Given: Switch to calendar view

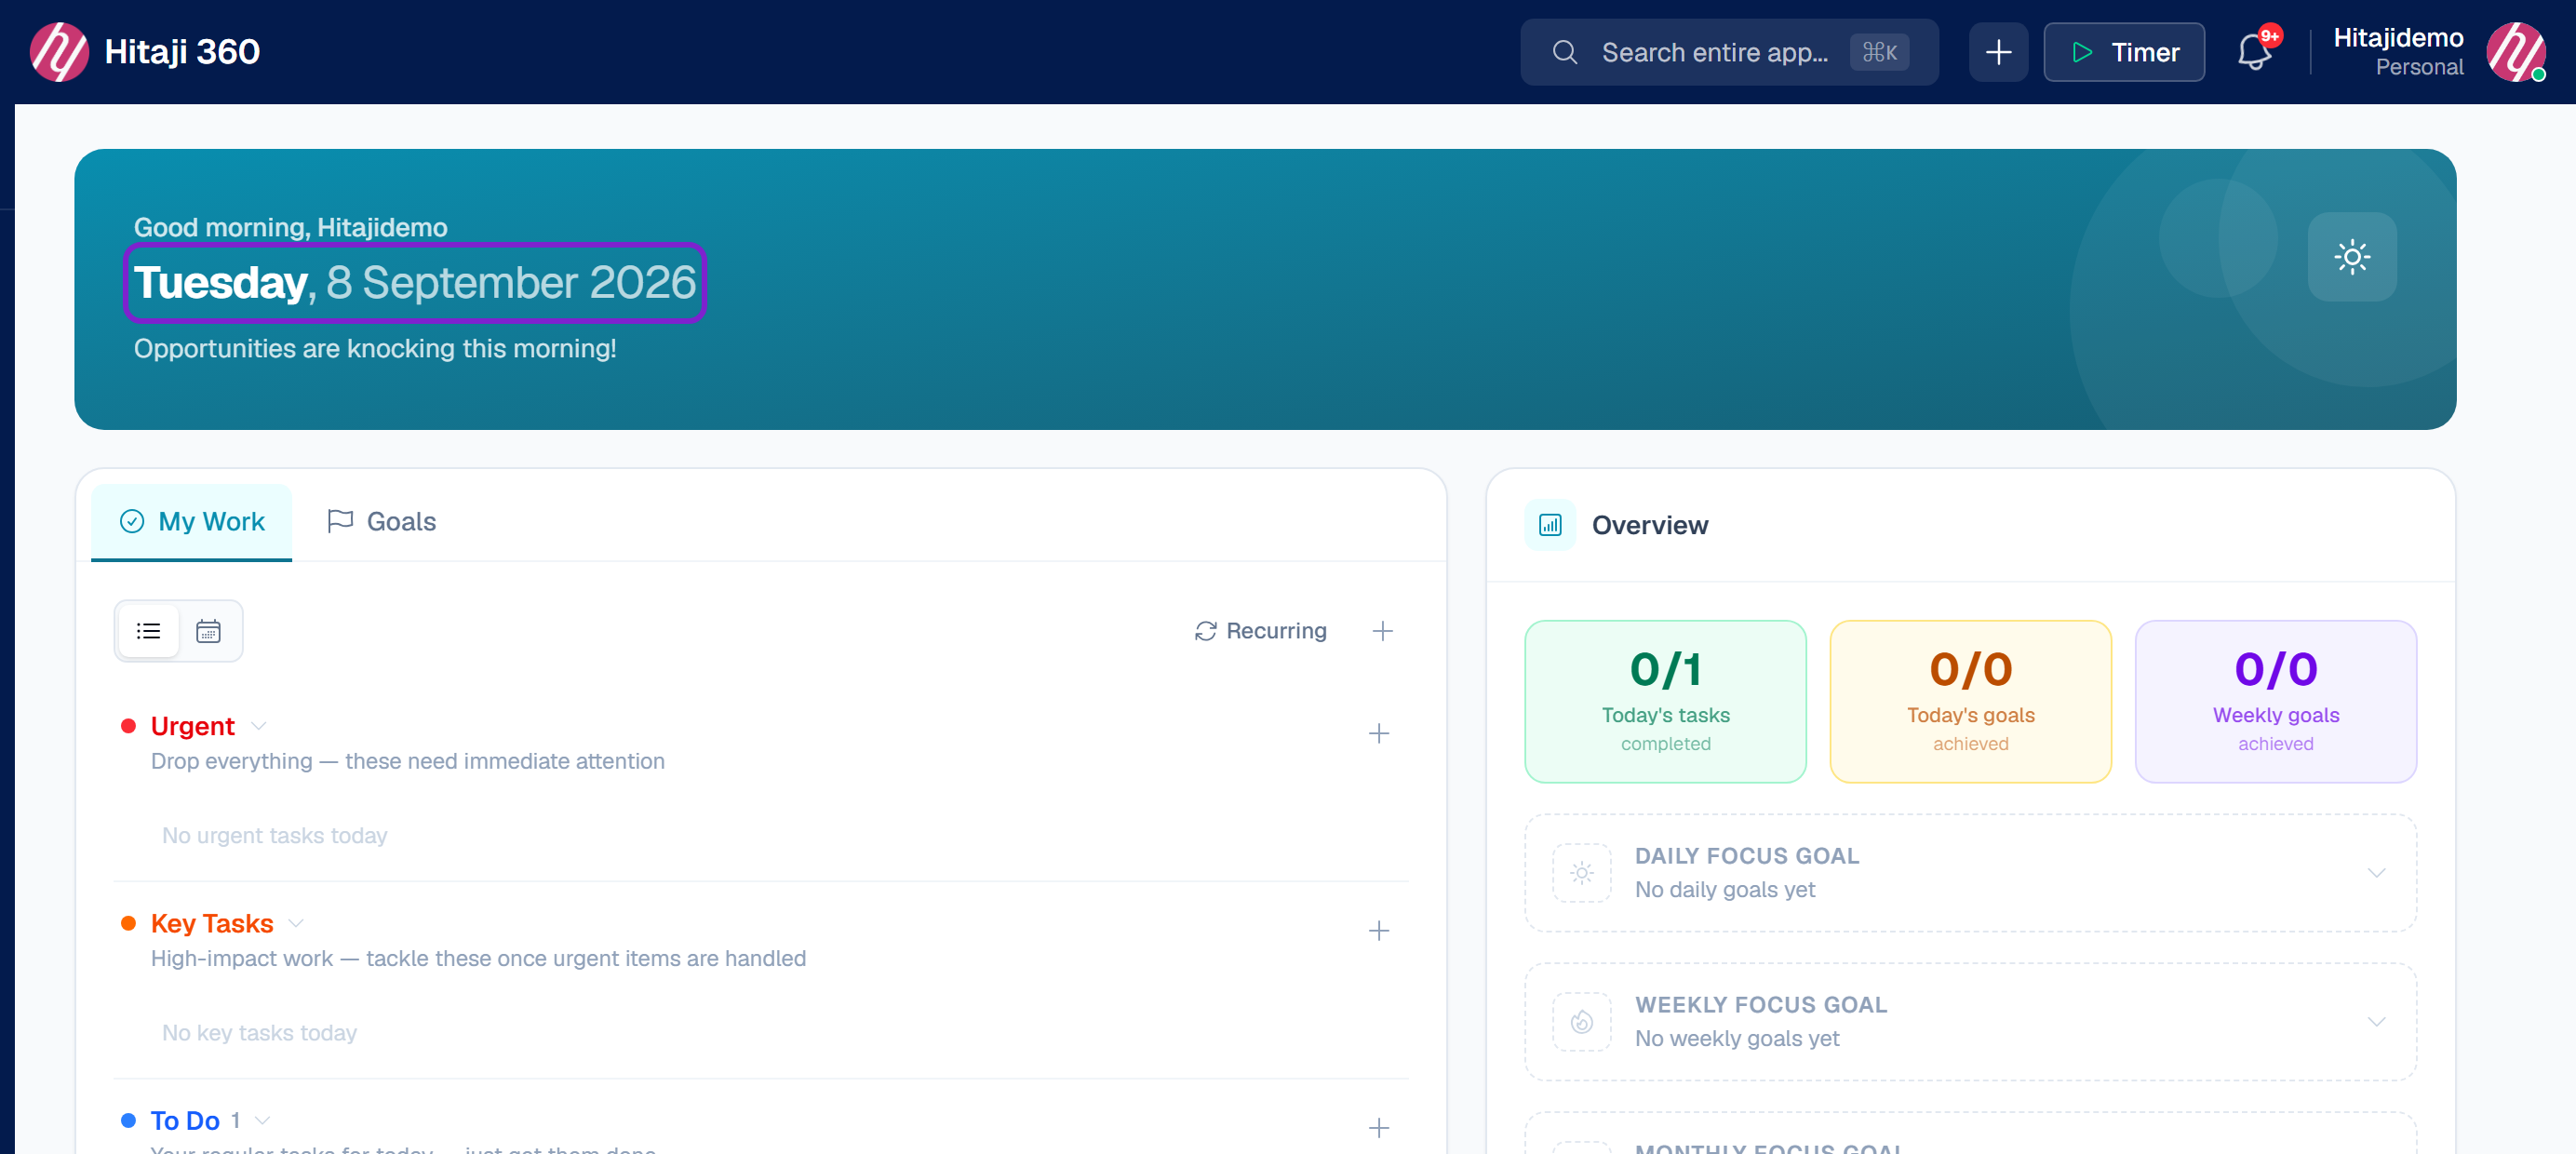Looking at the screenshot, I should tap(208, 631).
